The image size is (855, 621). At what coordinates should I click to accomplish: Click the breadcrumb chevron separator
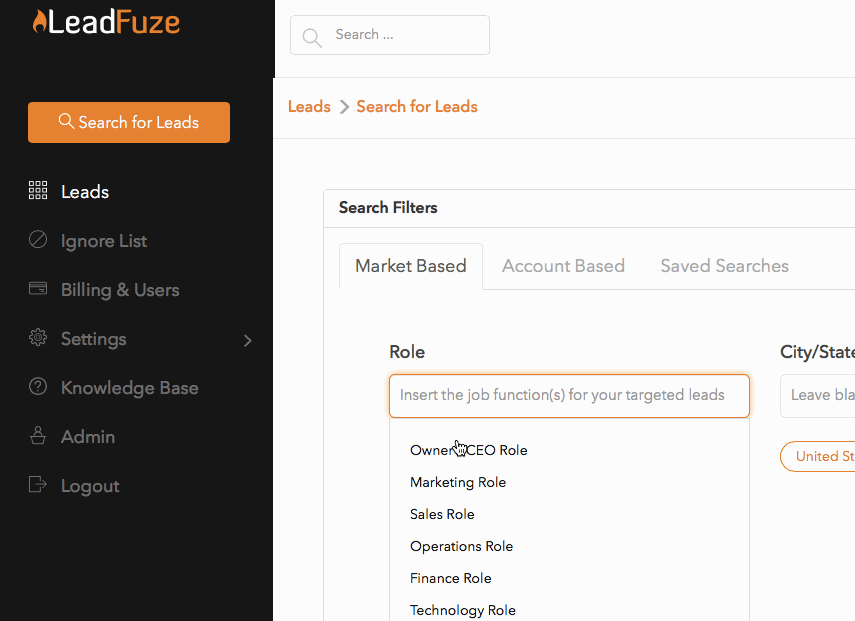(x=344, y=107)
